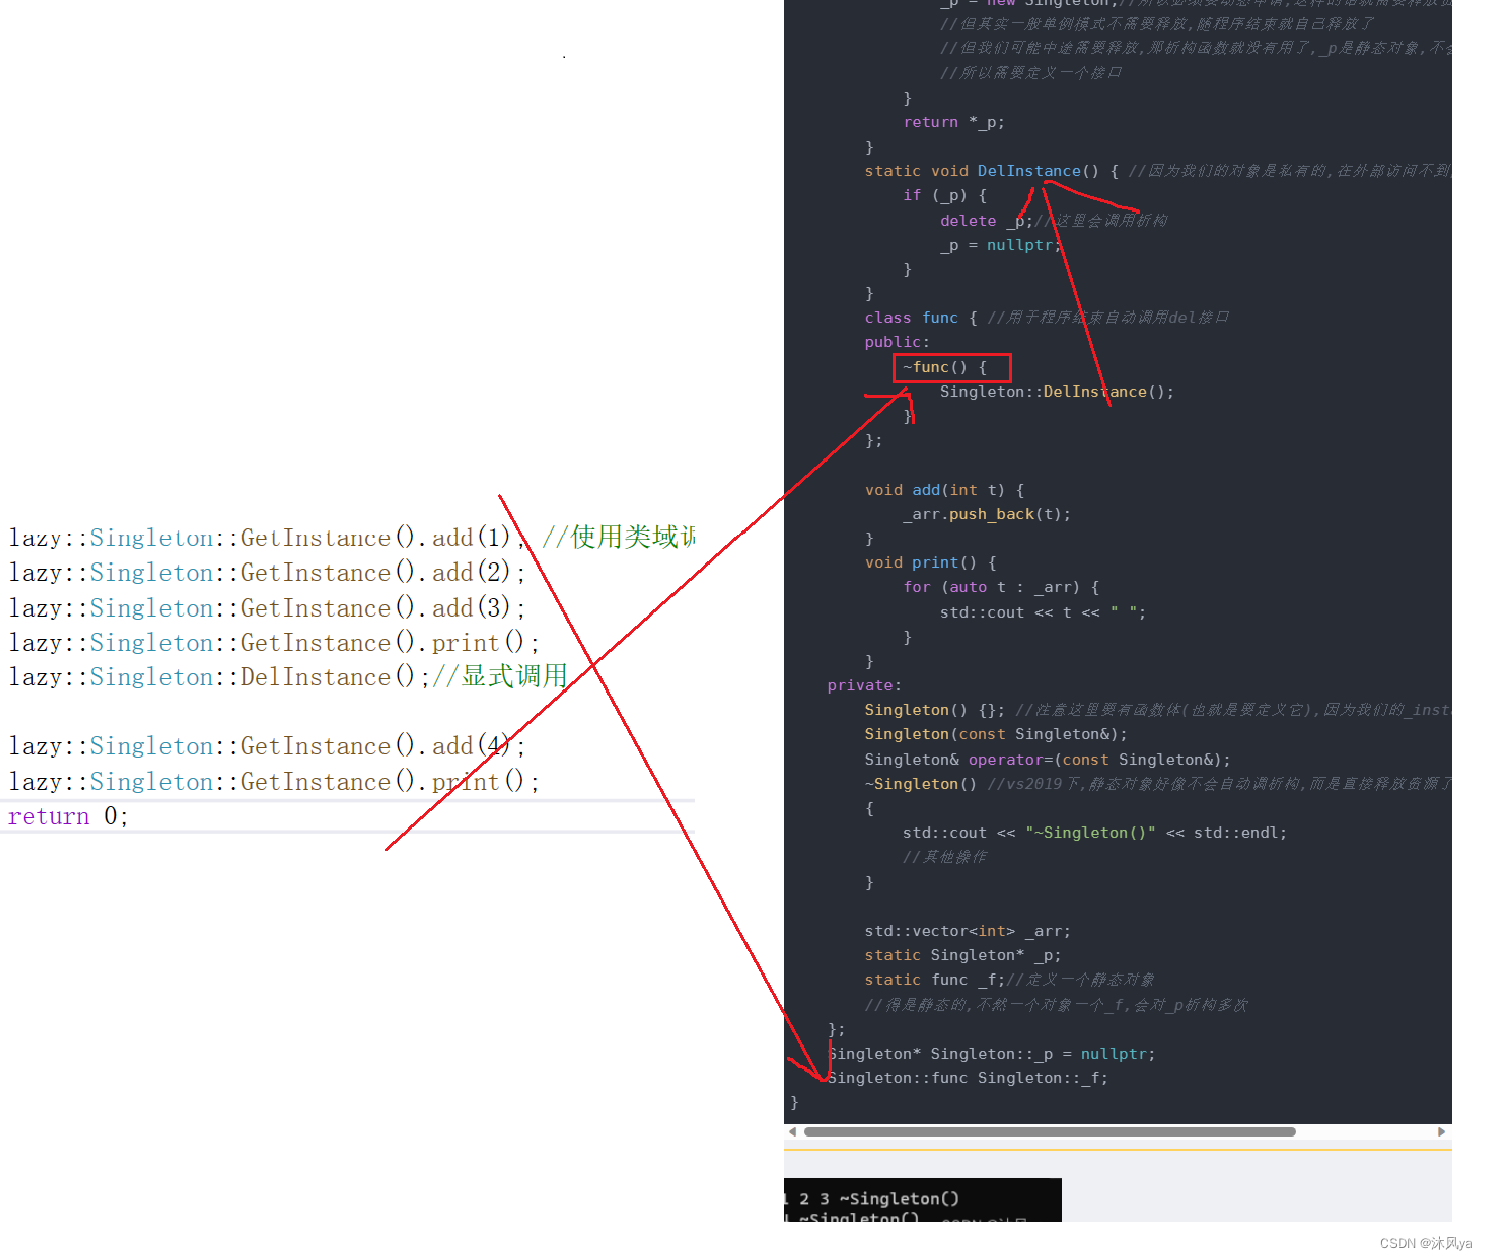The image size is (1487, 1260).
Task: Click 'lazy::Singleton::DelInstance();' call line
Action: (x=219, y=677)
